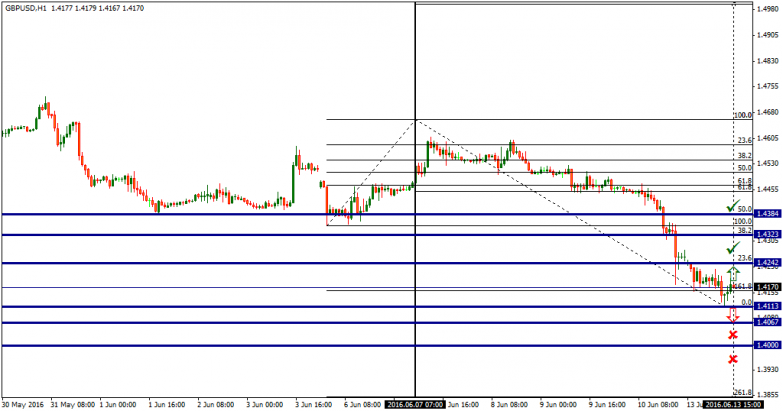Select the 1.4323 price level label
The height and width of the screenshot is (411, 782).
coord(767,234)
